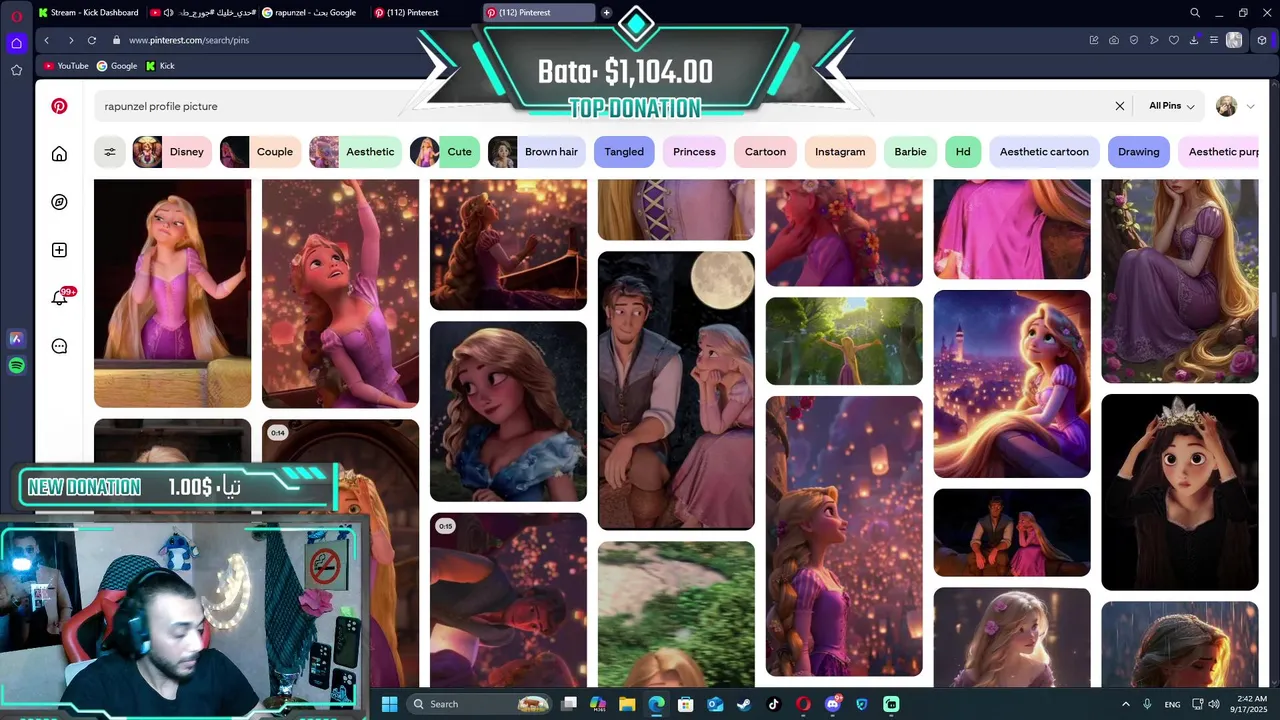Open the ad blocker shield icon
This screenshot has height=720, width=1280.
pyautogui.click(x=1134, y=40)
